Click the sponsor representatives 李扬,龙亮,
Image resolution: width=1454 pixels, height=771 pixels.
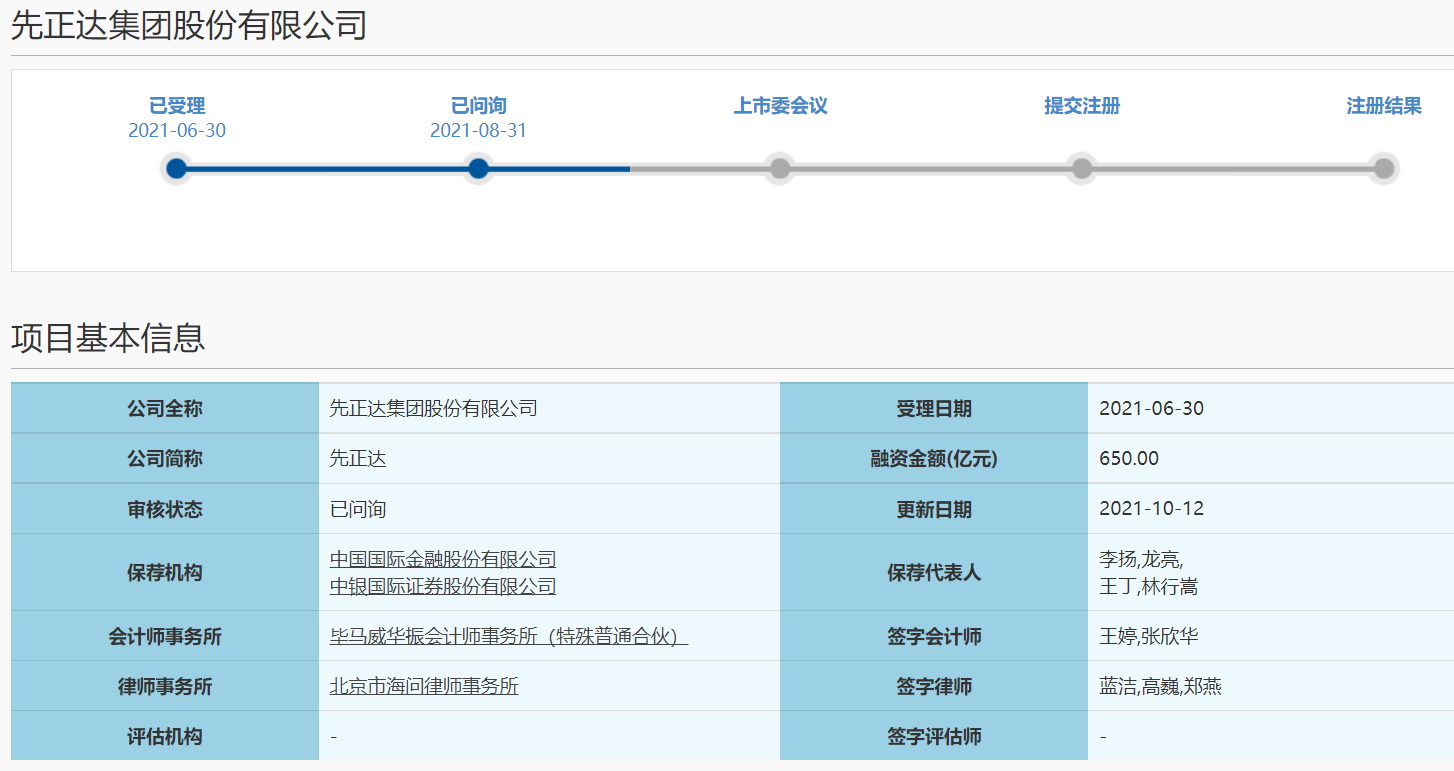click(x=1141, y=560)
